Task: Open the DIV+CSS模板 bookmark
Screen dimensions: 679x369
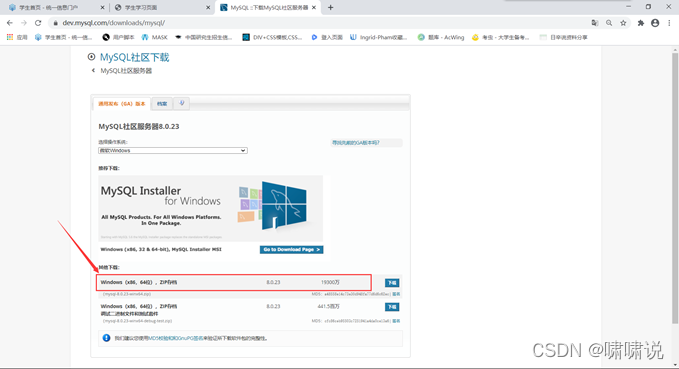Action: point(272,37)
